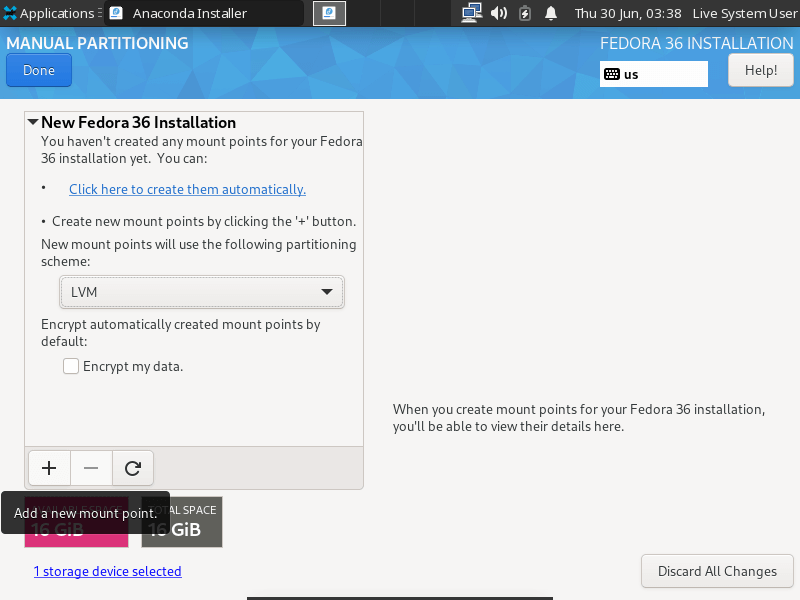Open the battery power indicator

(x=525, y=14)
